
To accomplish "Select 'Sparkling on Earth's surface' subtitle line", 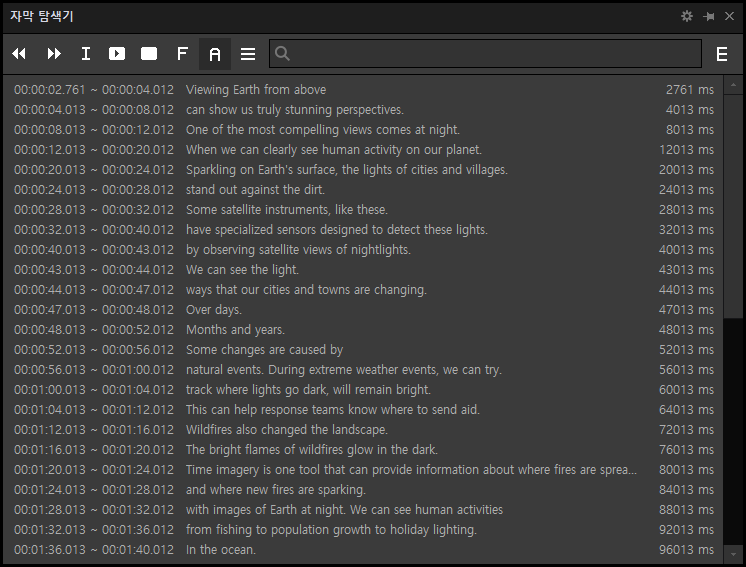I will point(347,170).
